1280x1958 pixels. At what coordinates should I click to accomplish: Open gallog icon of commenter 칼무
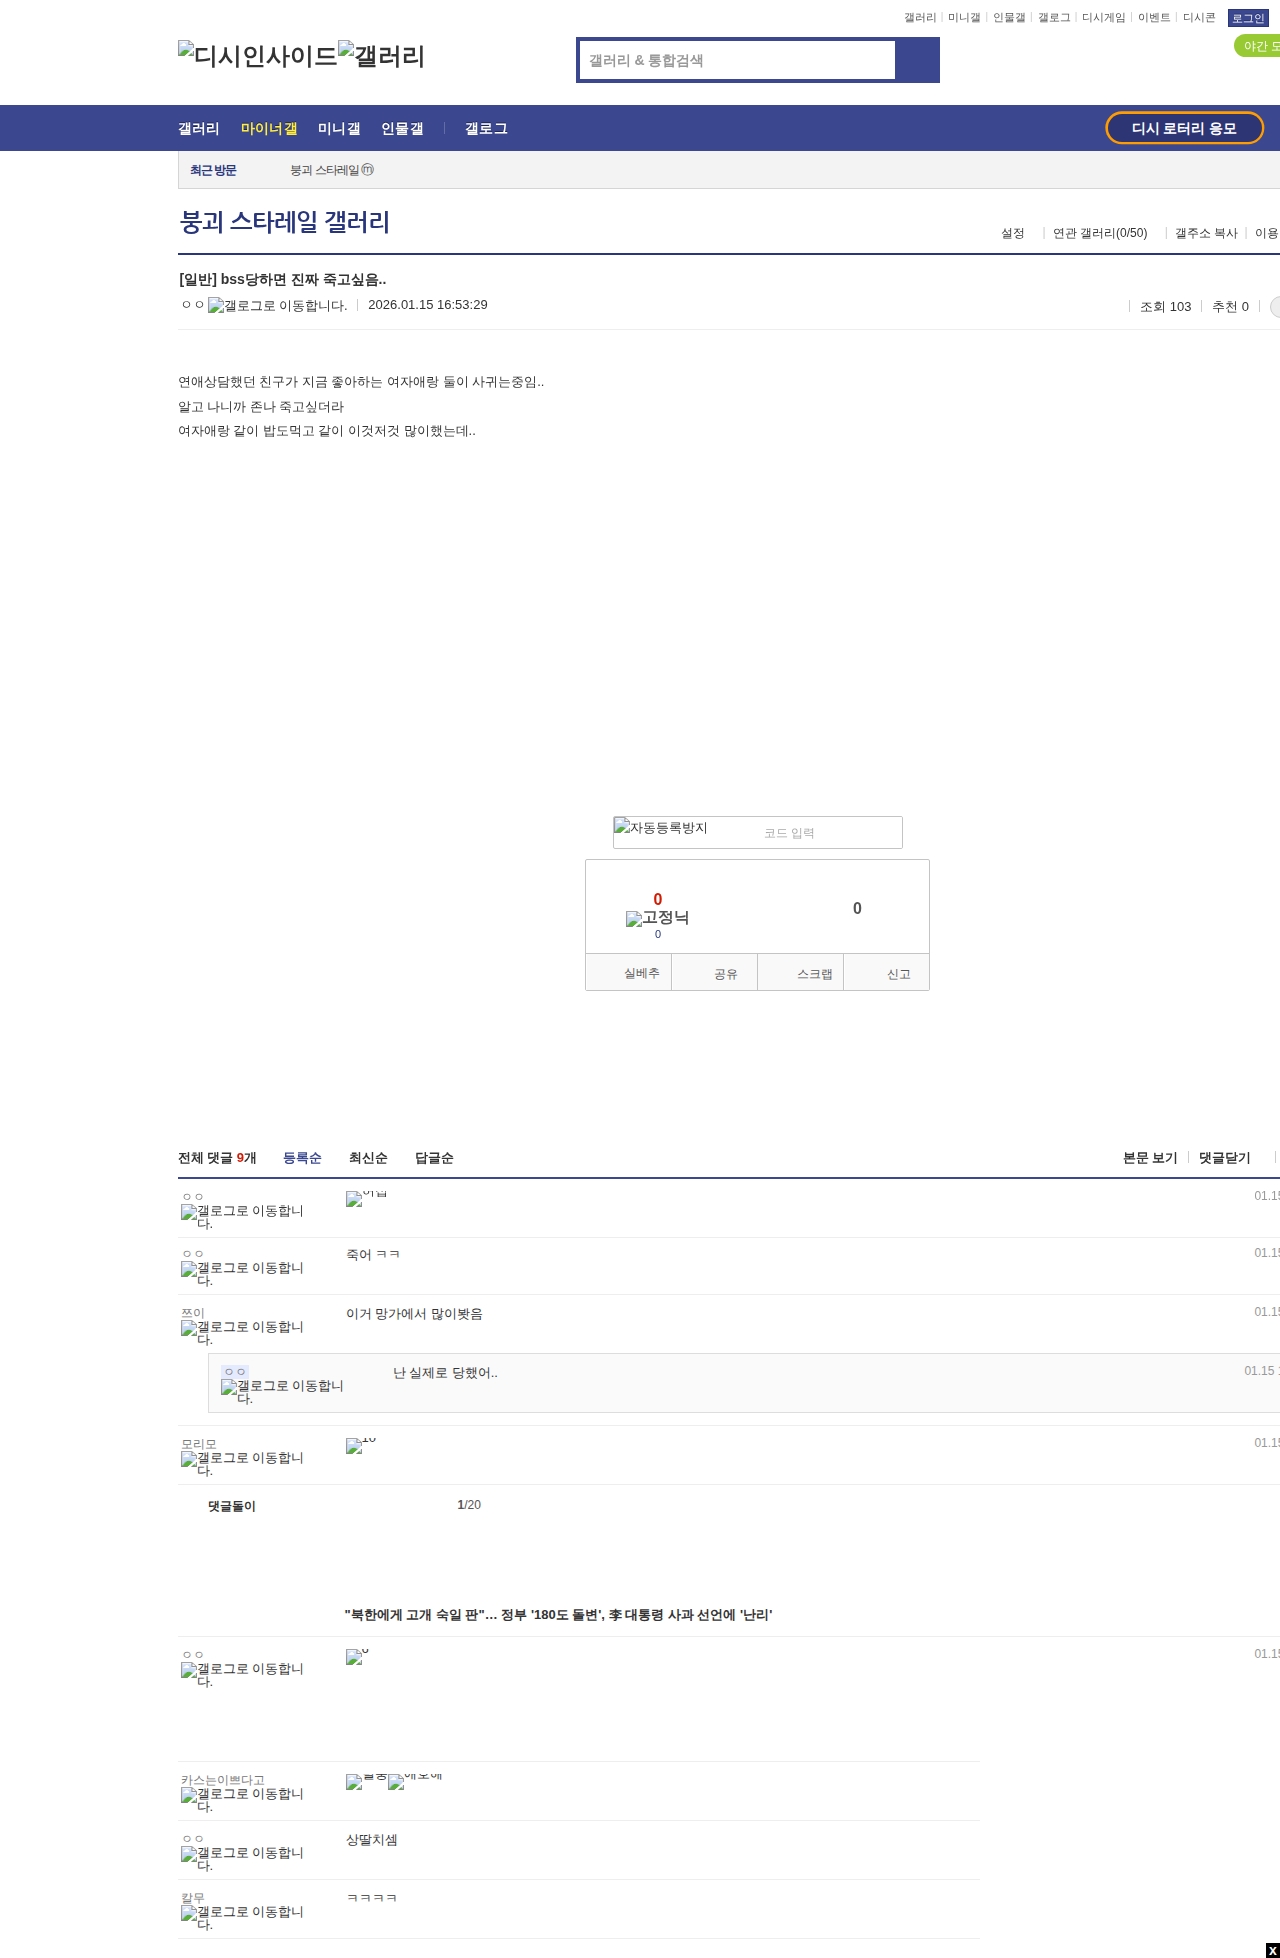click(x=242, y=1917)
